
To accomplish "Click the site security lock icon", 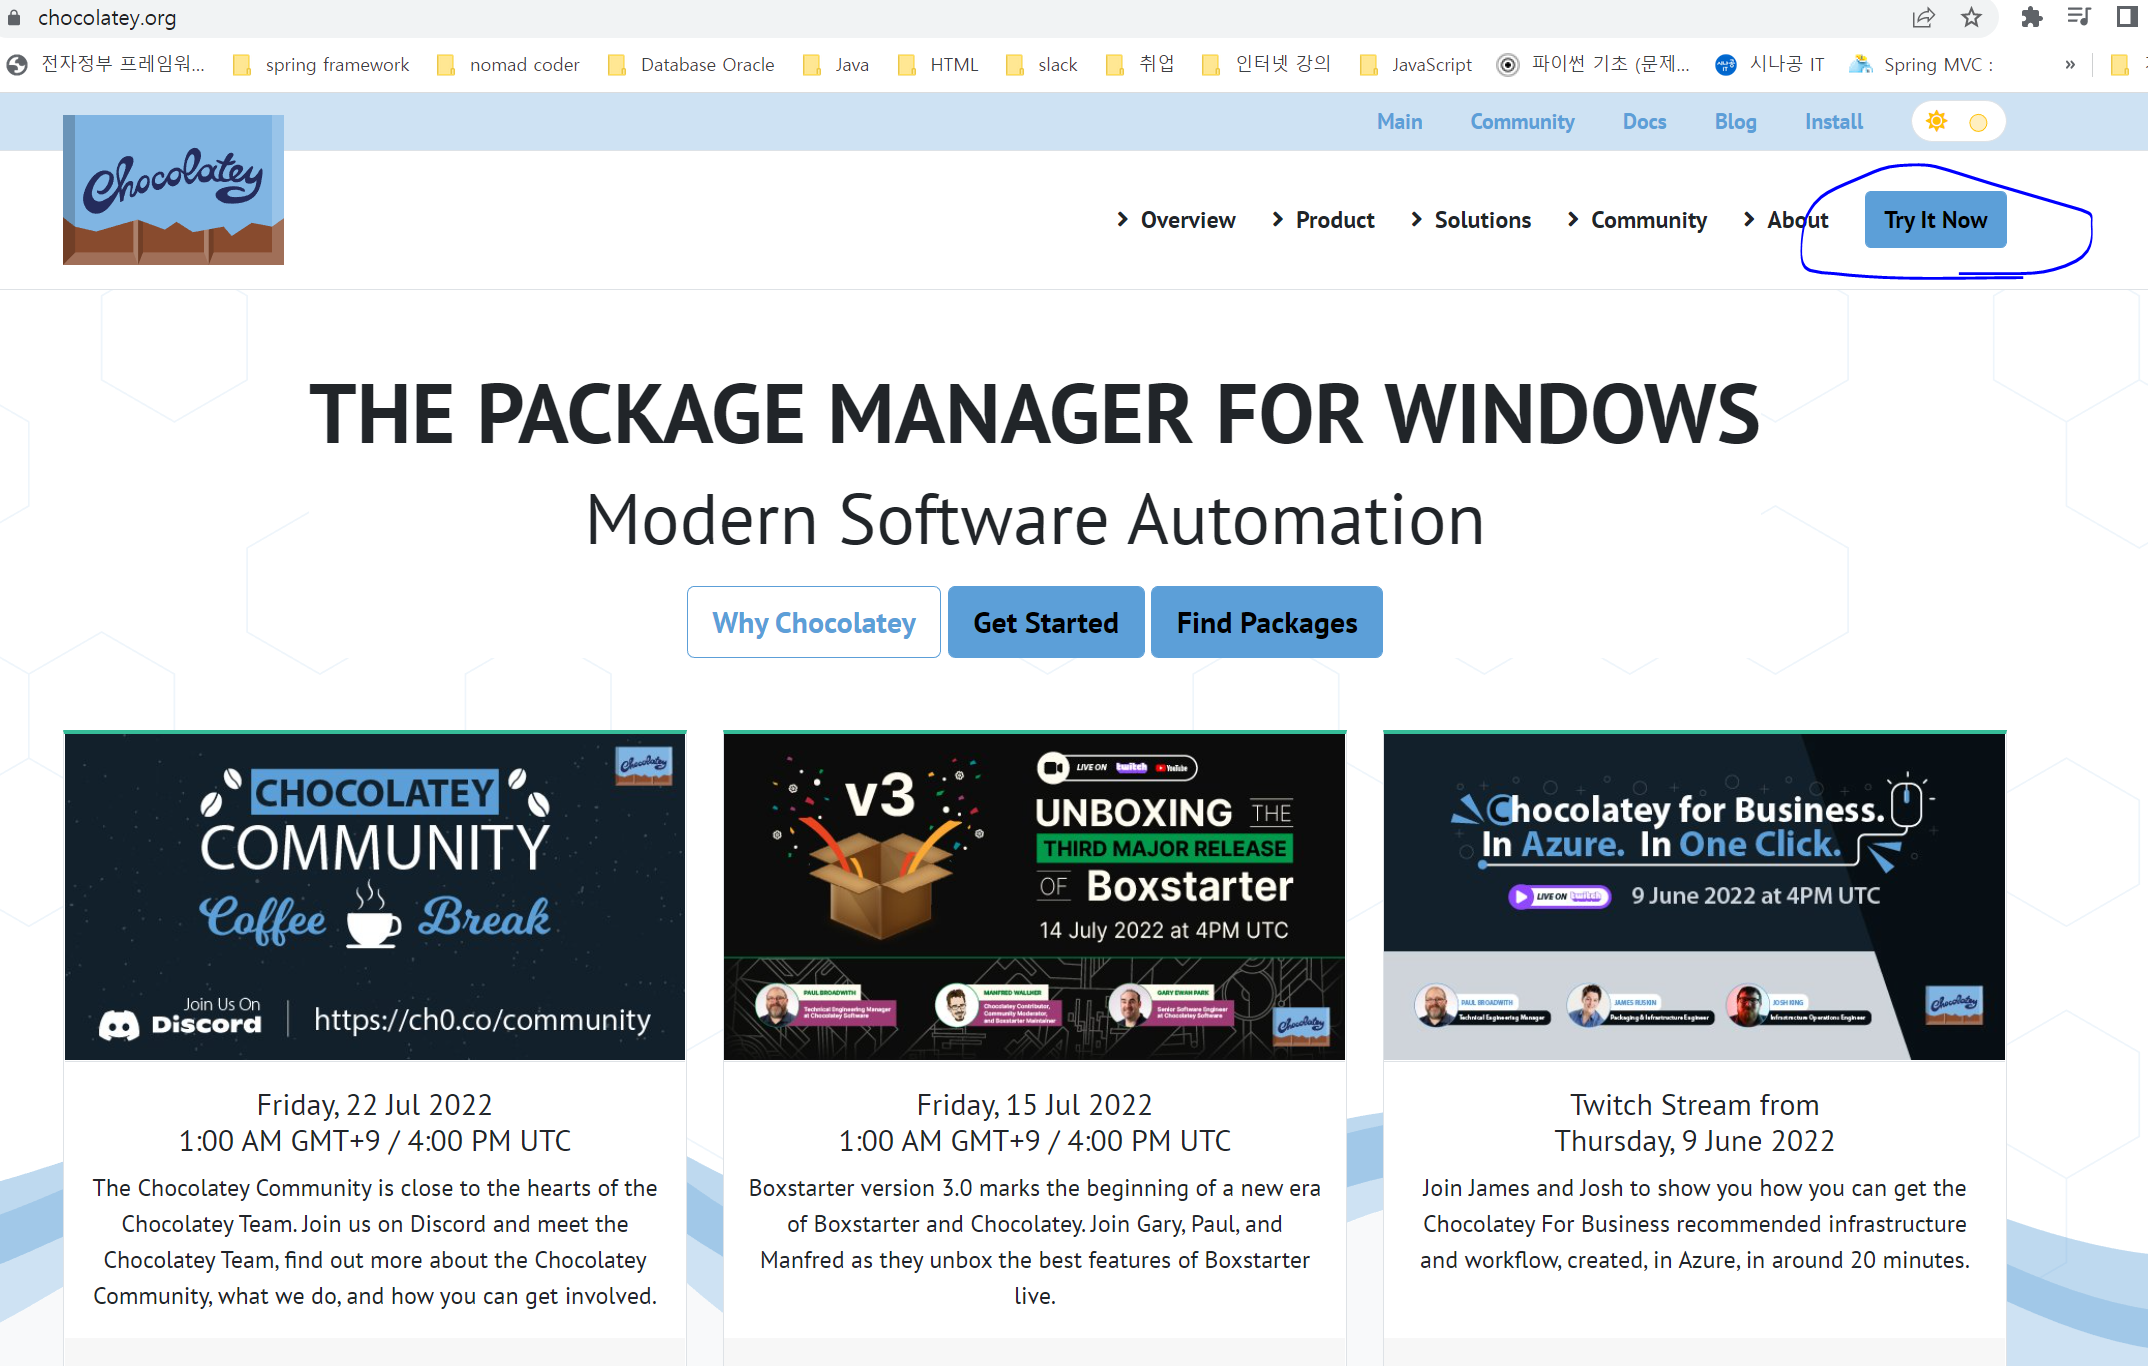I will tap(14, 17).
